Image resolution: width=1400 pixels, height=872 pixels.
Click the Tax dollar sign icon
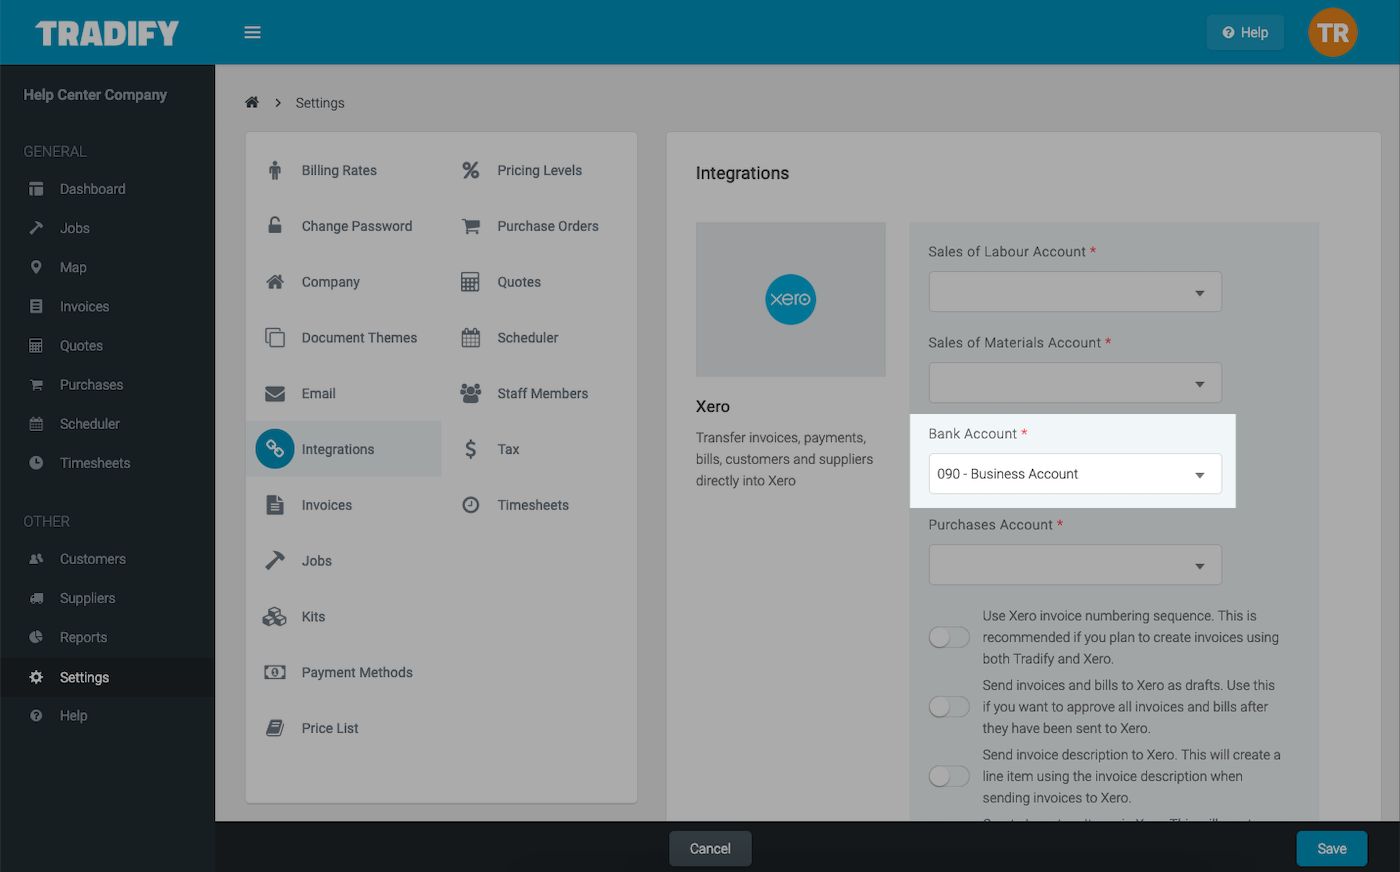point(471,449)
